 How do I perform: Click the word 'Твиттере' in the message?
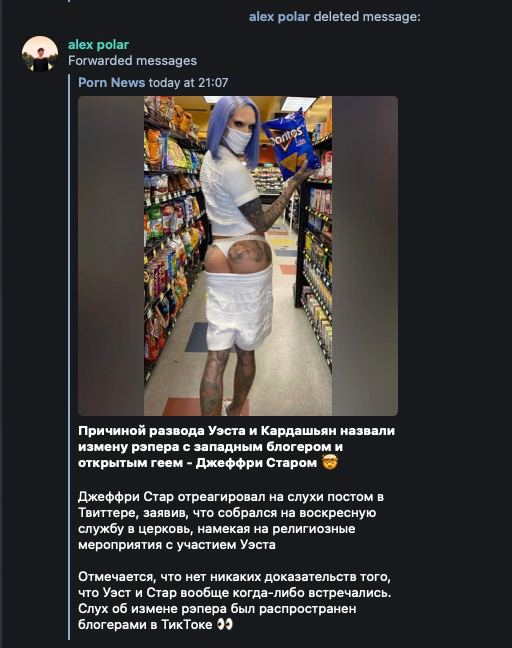[x=108, y=513]
